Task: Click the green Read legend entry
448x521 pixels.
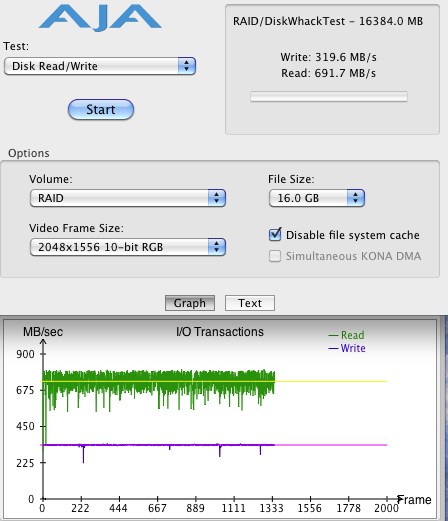Action: coord(346,335)
